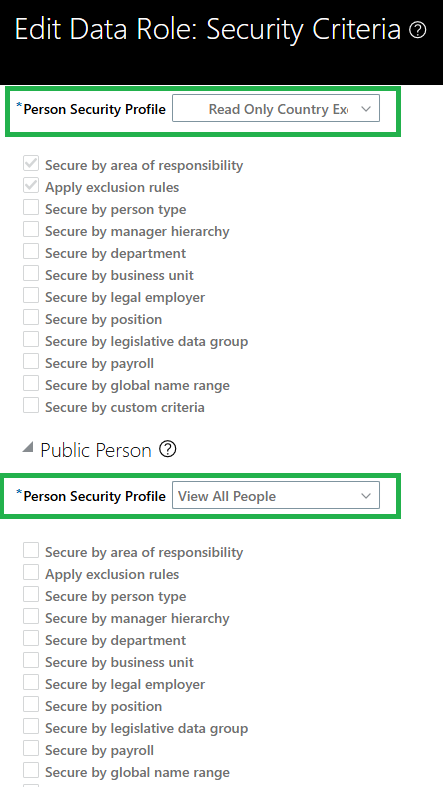Collapse the Public Person section triangle
This screenshot has width=443, height=787.
click(28, 448)
